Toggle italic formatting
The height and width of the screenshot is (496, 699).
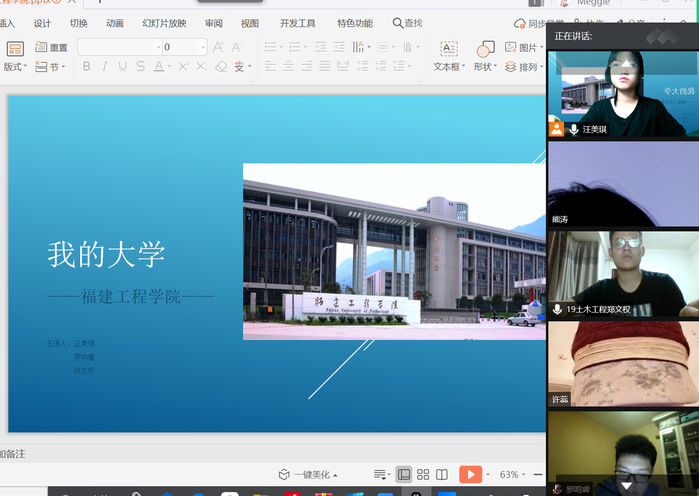coord(104,66)
